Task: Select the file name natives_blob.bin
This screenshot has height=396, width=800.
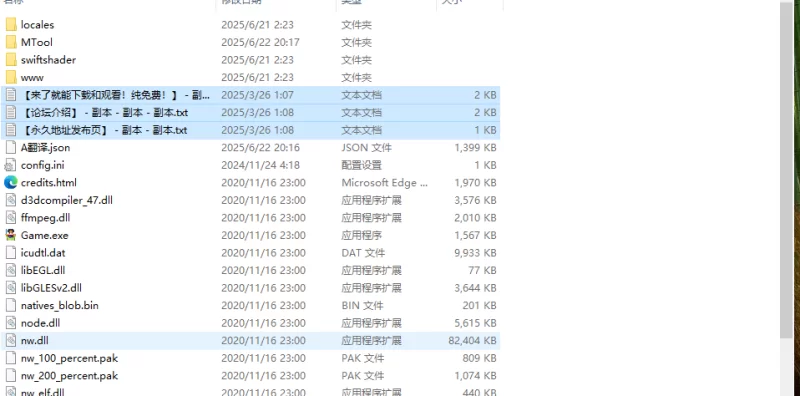Action: [x=60, y=305]
